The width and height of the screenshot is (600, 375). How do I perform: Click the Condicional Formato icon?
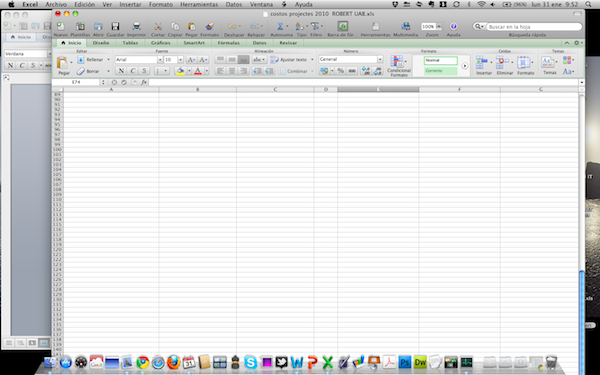coord(397,61)
